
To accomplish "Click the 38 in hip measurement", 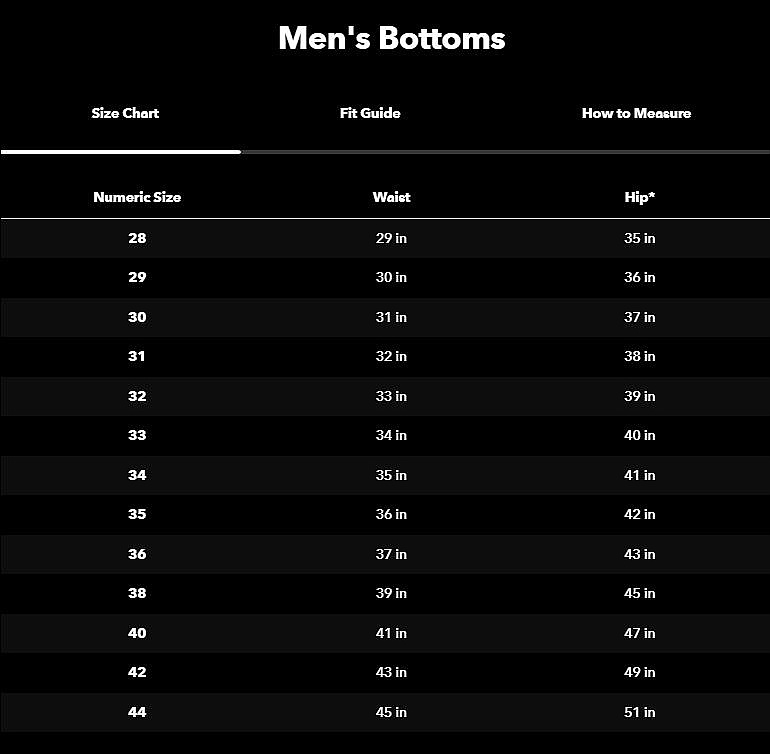I will pos(640,356).
